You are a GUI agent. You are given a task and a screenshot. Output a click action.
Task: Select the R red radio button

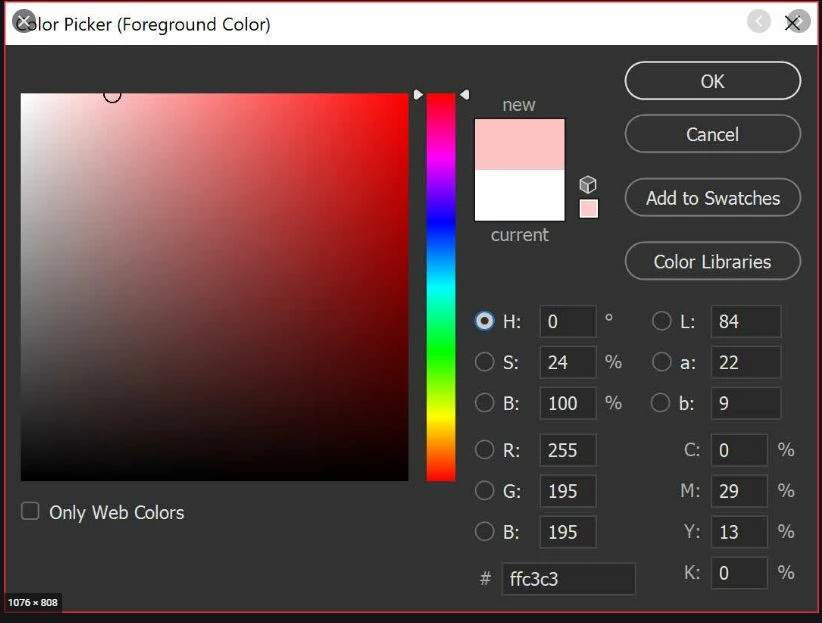(484, 449)
